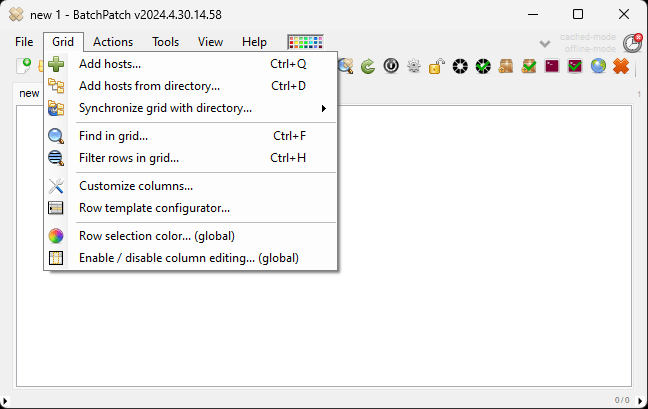This screenshot has width=648, height=409.
Task: Click the new tab page icon with green dot
Action: 24,66
